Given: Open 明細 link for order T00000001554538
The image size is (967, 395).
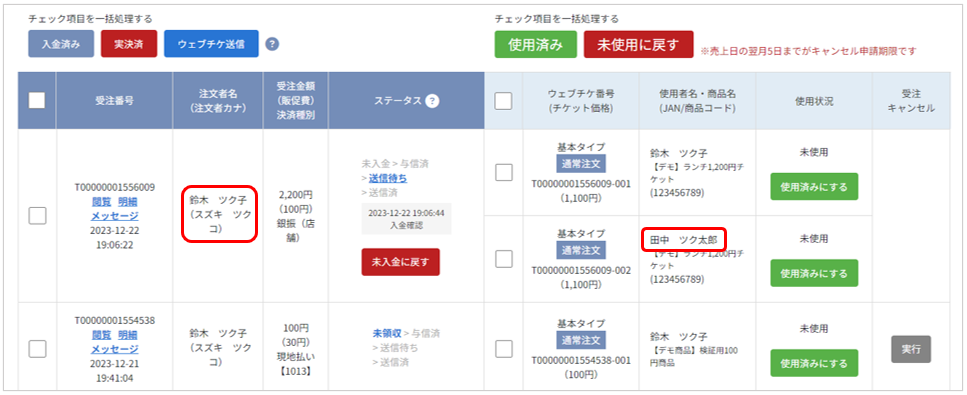Looking at the screenshot, I should [x=128, y=335].
